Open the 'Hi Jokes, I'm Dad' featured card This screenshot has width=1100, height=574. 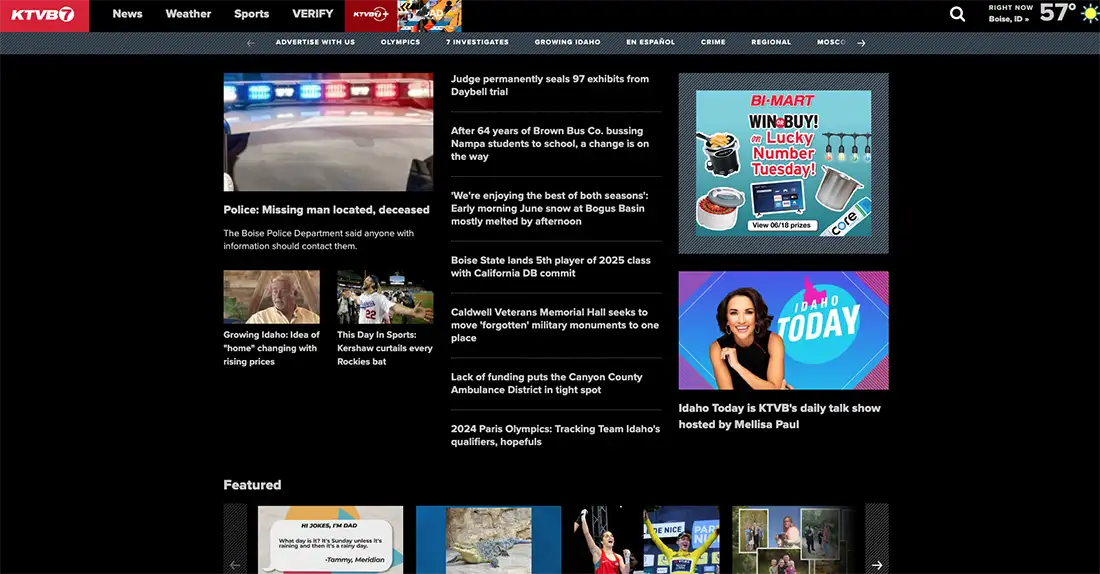pyautogui.click(x=330, y=540)
